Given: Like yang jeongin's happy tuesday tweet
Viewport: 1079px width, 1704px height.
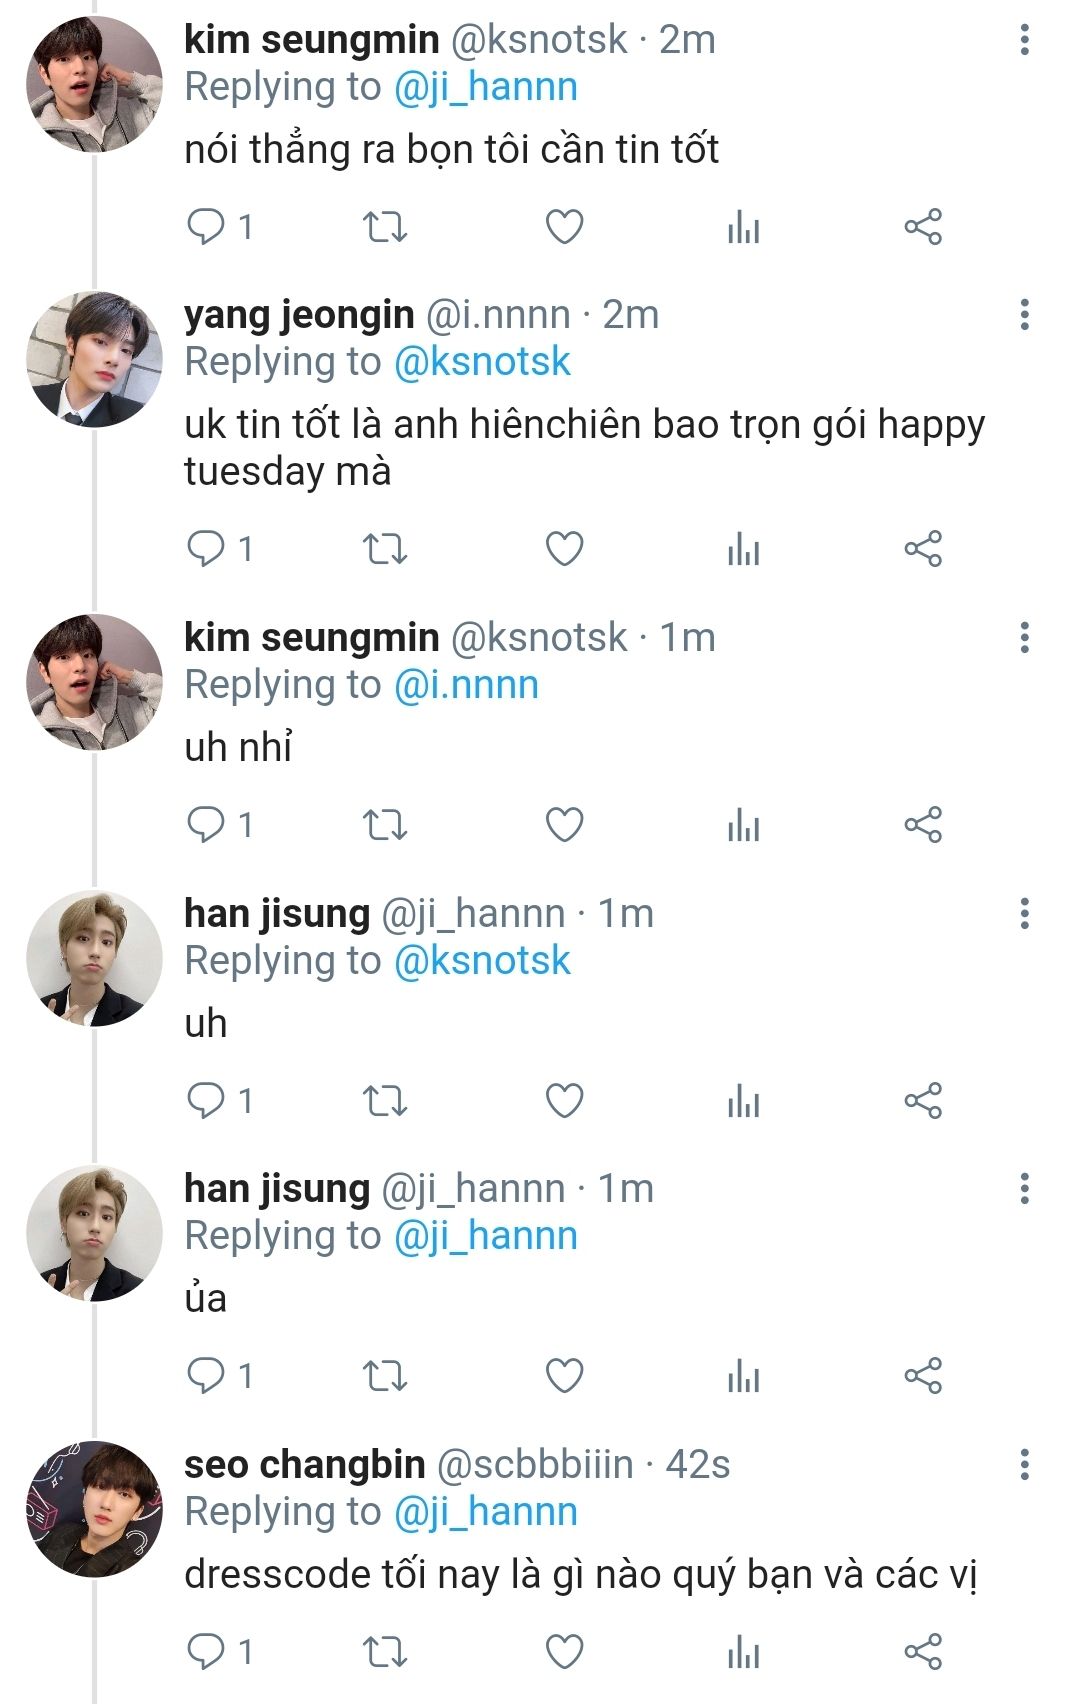Looking at the screenshot, I should click(x=564, y=549).
